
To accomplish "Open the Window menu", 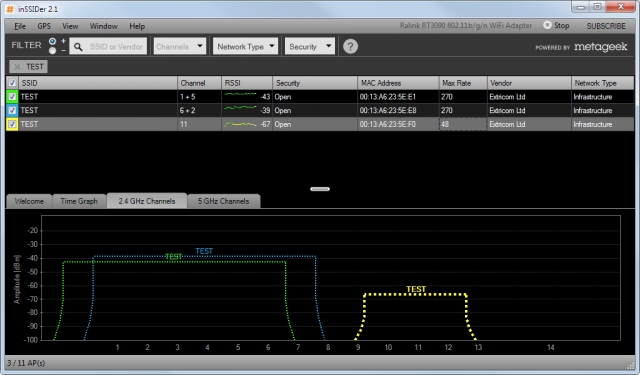I will tap(103, 26).
